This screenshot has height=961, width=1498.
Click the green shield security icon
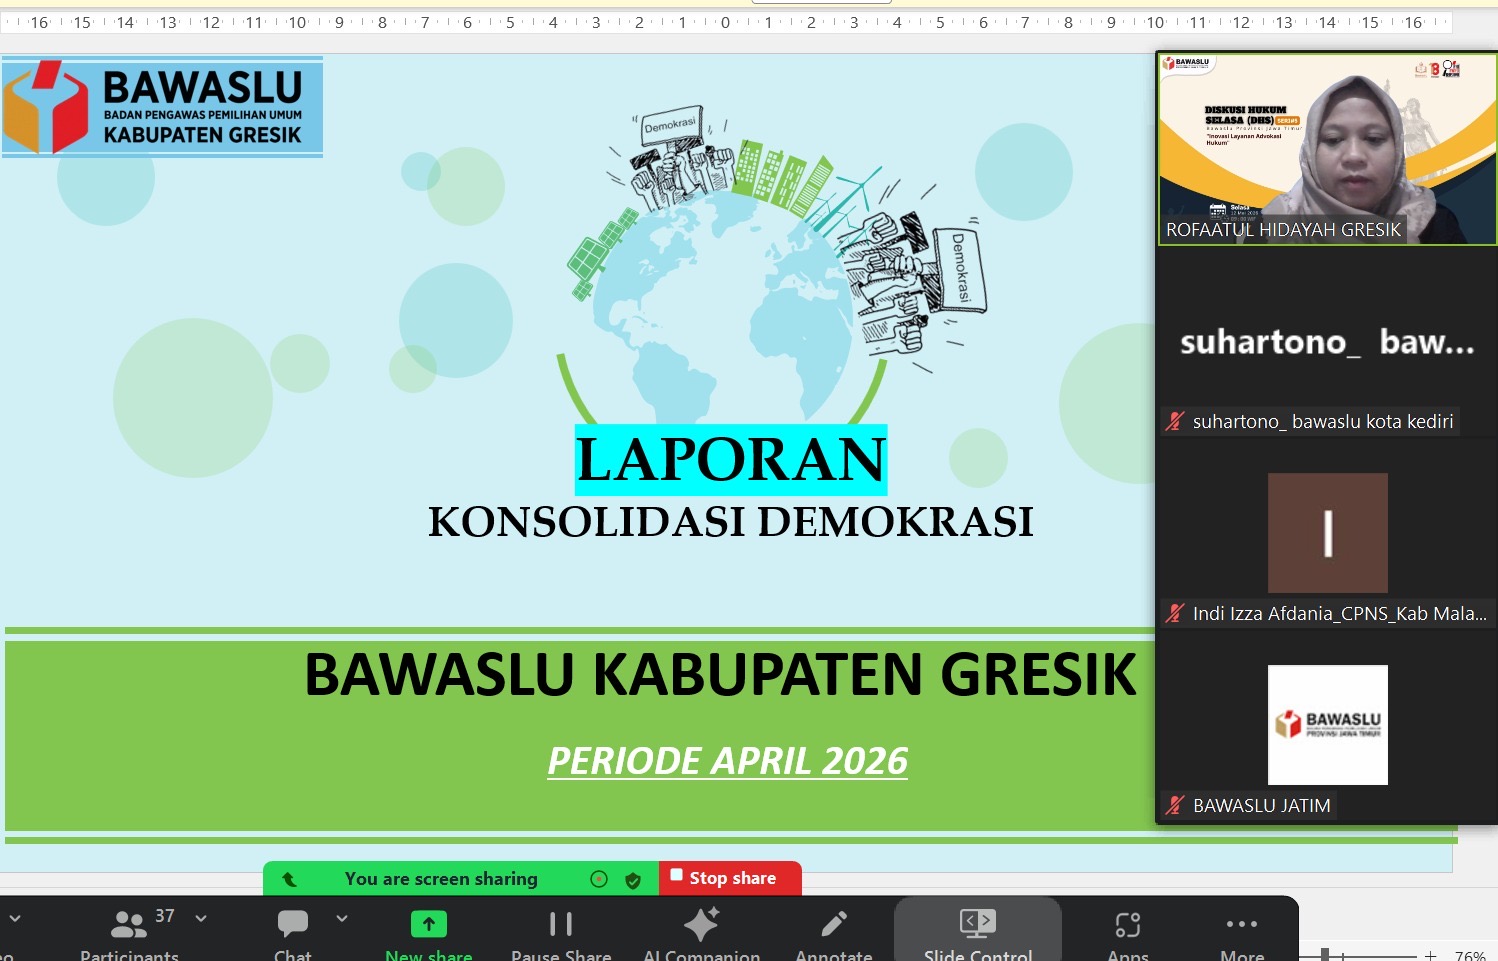pos(633,880)
